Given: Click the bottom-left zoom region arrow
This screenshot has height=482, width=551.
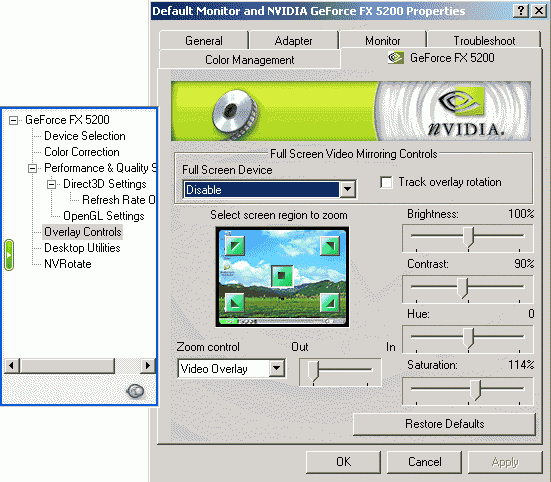Looking at the screenshot, I should [234, 302].
